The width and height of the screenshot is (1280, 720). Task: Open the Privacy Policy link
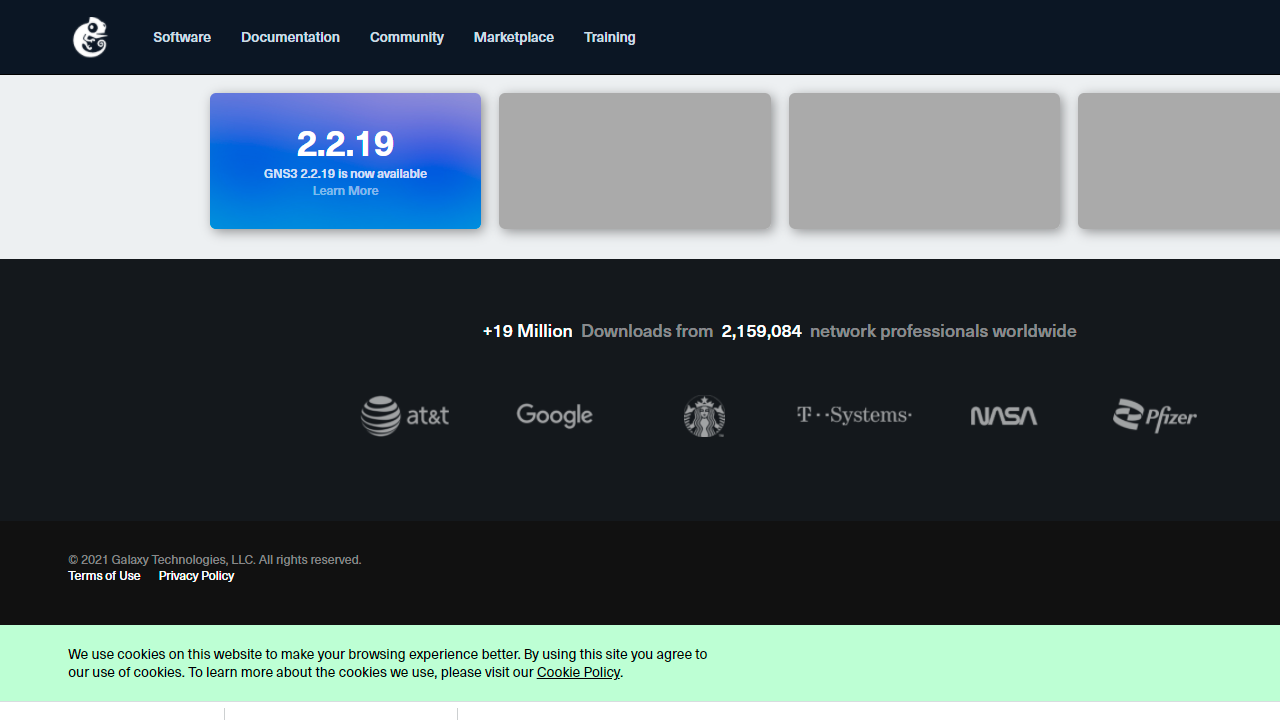click(x=196, y=576)
